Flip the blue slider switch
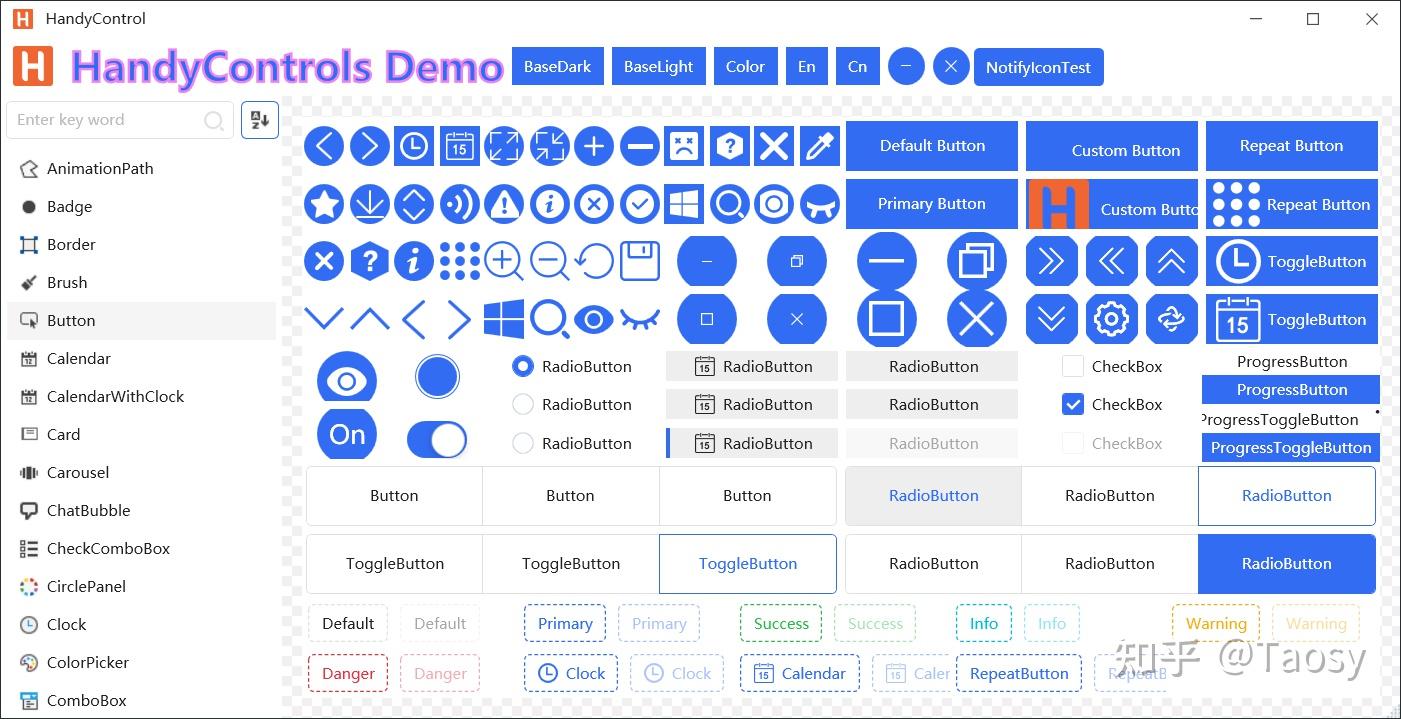The height and width of the screenshot is (719, 1401). [437, 439]
